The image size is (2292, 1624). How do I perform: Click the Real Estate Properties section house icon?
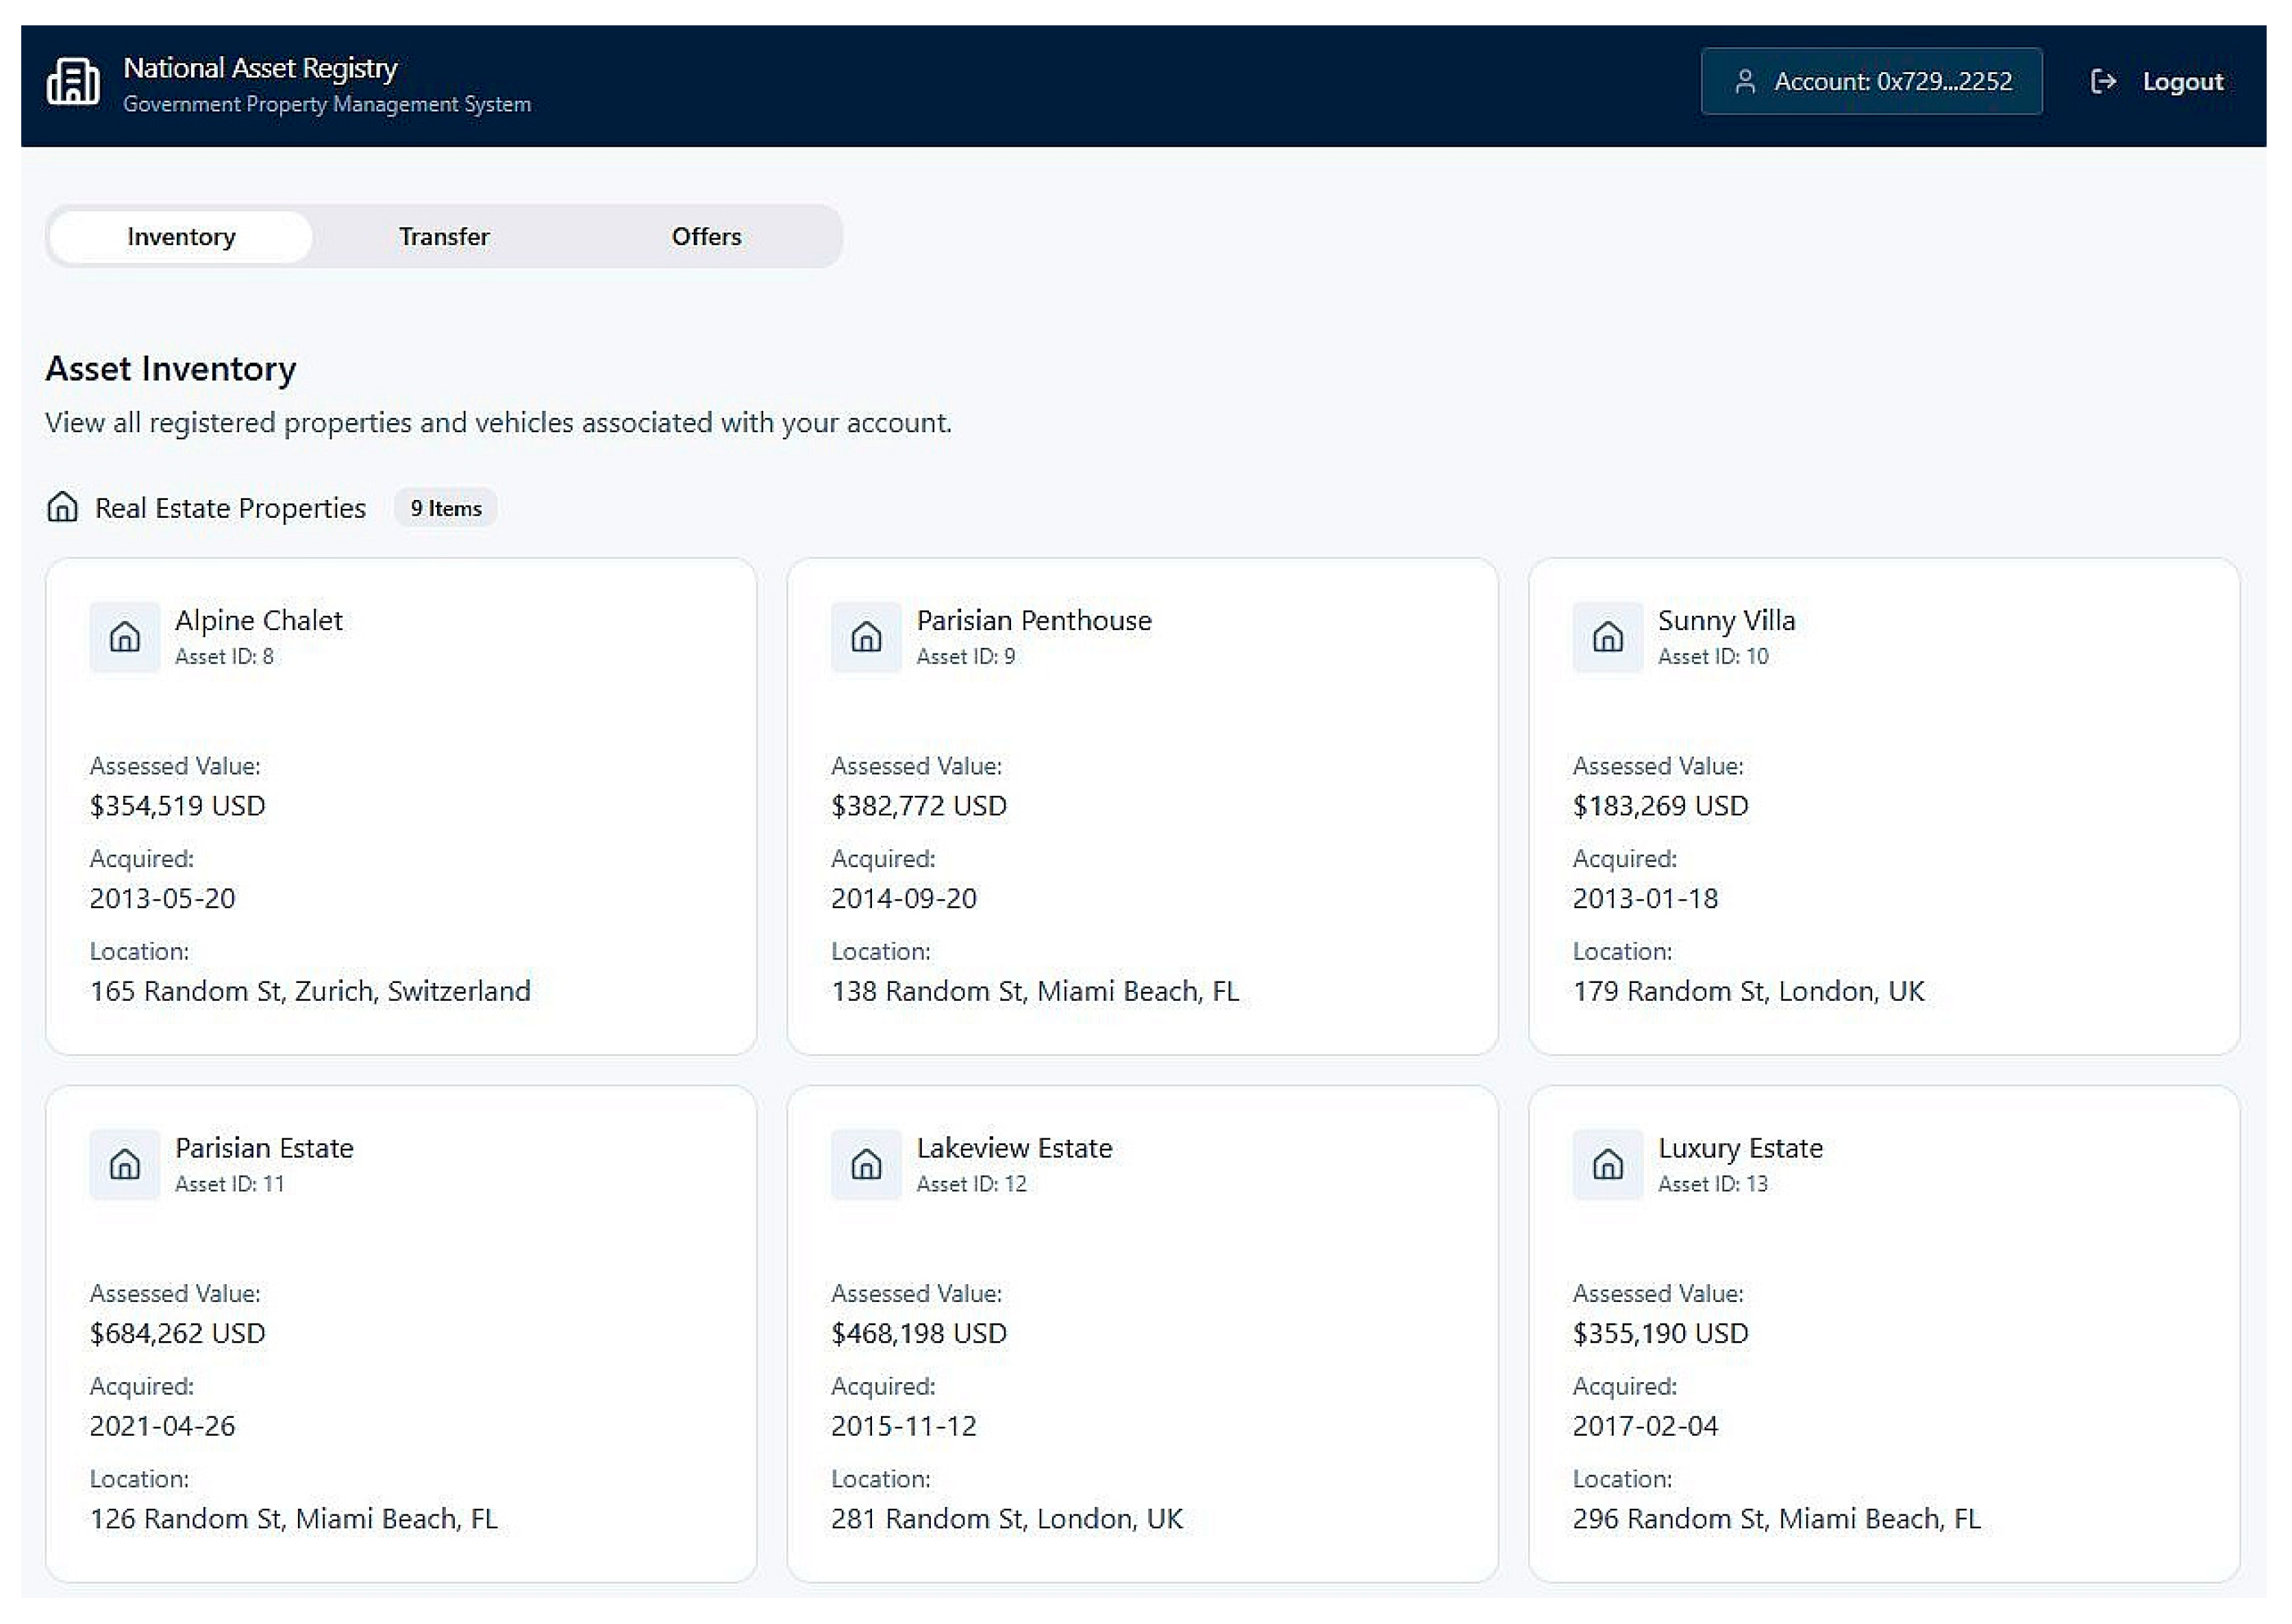tap(63, 507)
